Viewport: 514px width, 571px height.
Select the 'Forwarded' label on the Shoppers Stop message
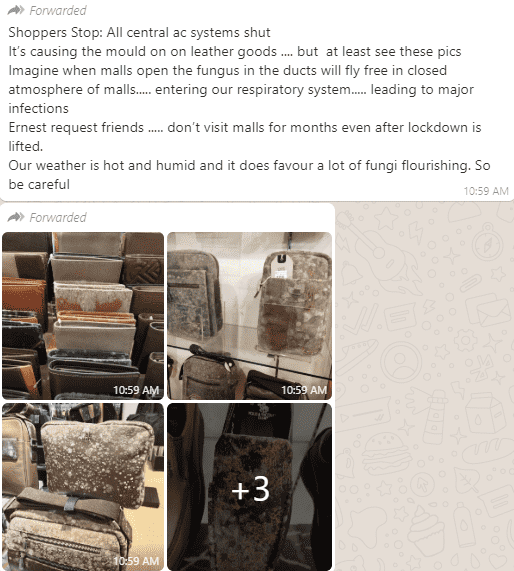pos(58,11)
